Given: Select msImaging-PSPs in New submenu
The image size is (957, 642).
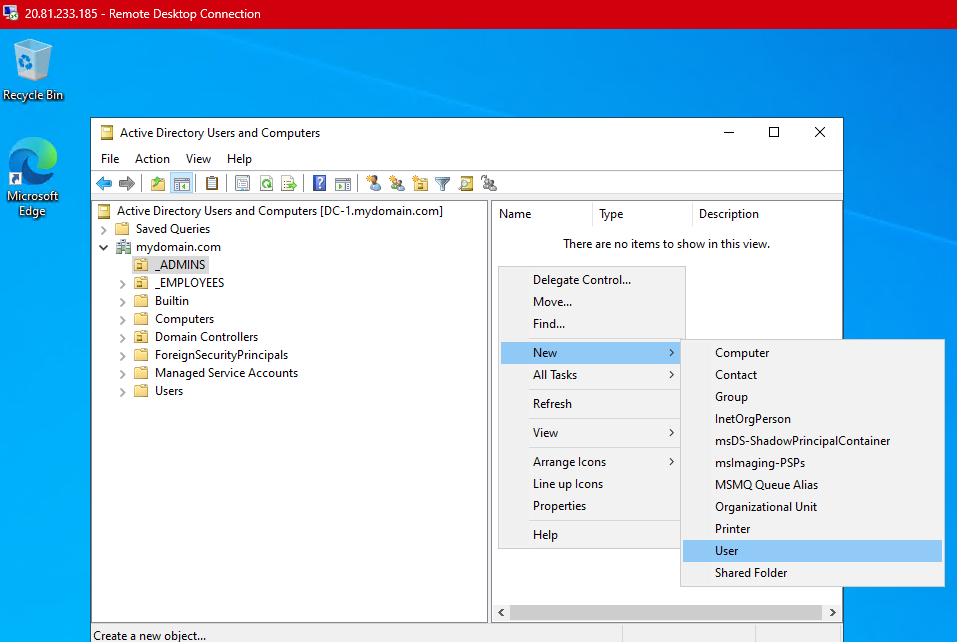Looking at the screenshot, I should tap(812, 463).
